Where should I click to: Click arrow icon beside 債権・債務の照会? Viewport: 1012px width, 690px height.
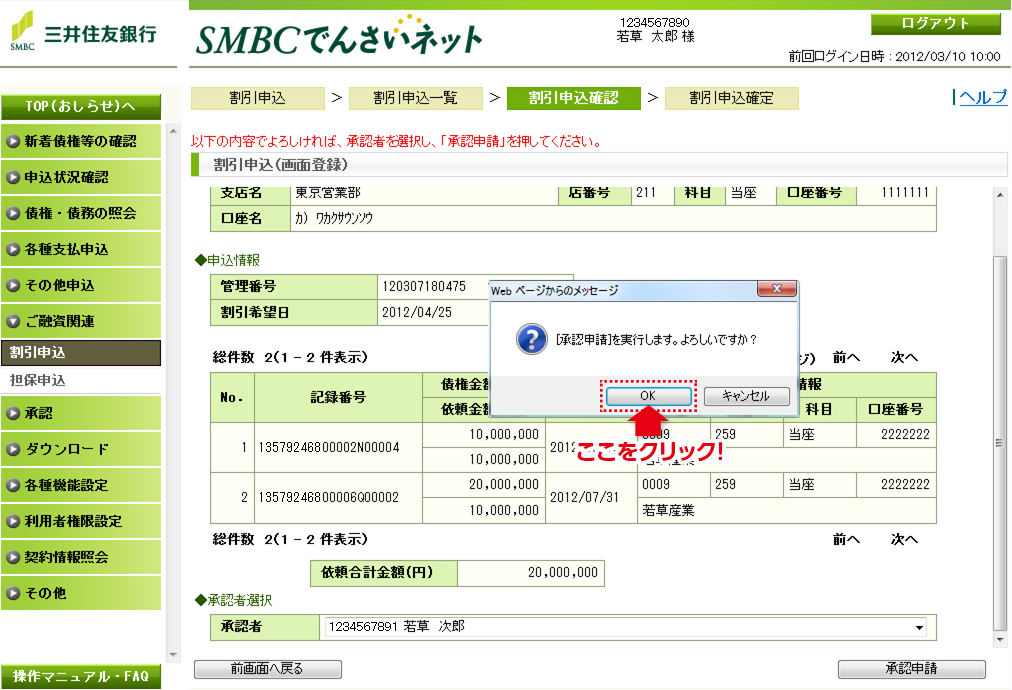click(x=13, y=214)
